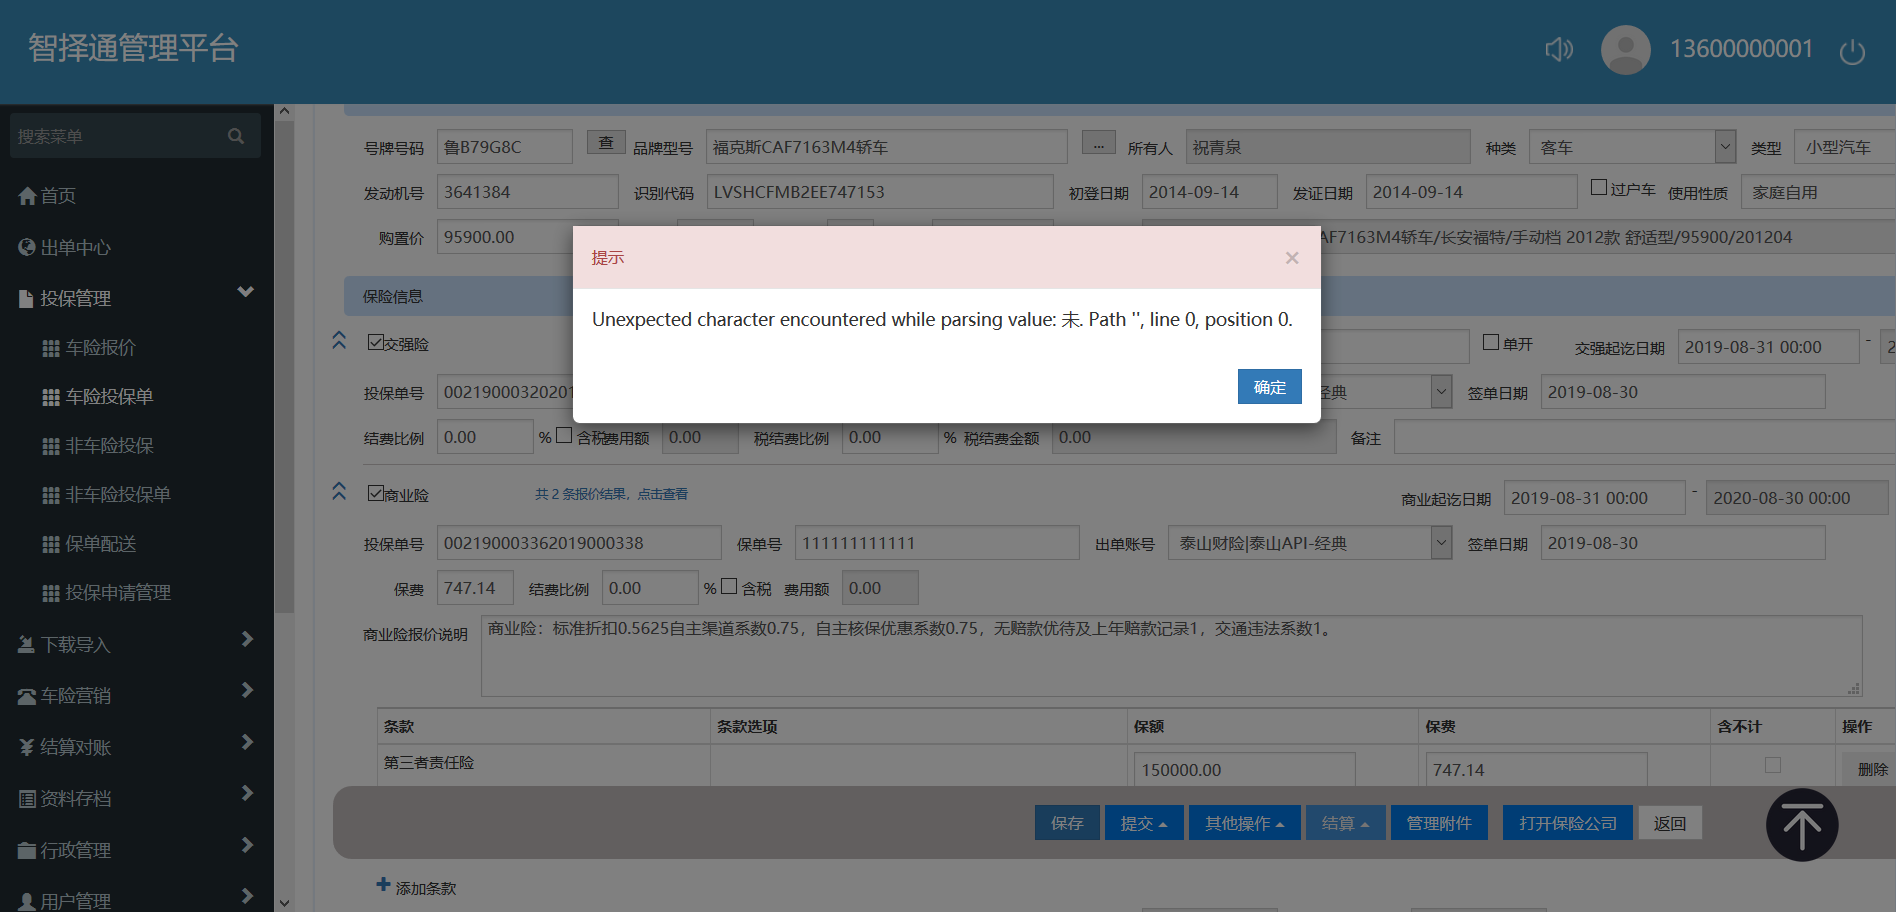Viewport: 1897px width, 912px height.
Task: Click the 保额 field 150000.00
Action: [1244, 769]
